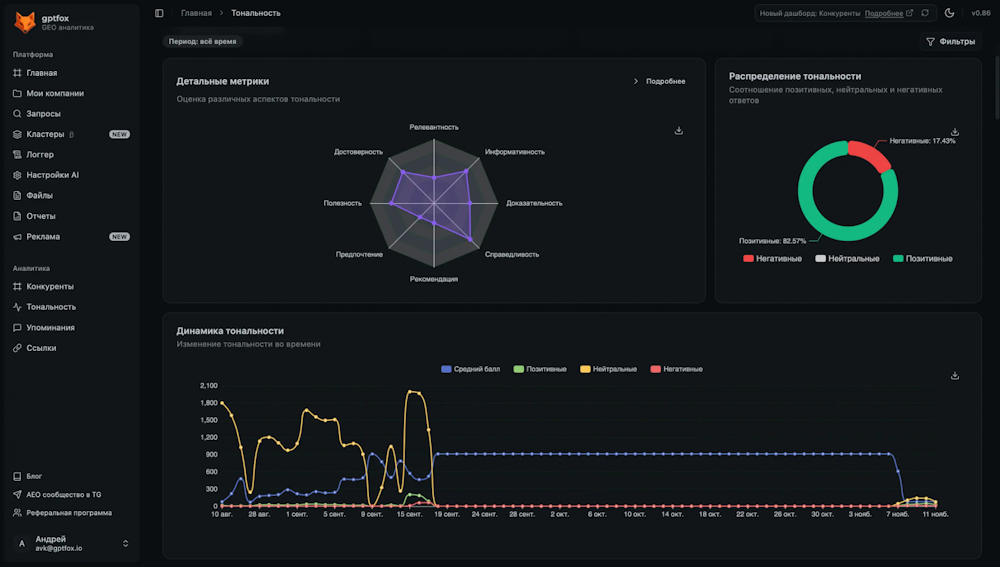Click Главная in the breadcrumb
Viewport: 1000px width, 567px height.
pos(196,13)
